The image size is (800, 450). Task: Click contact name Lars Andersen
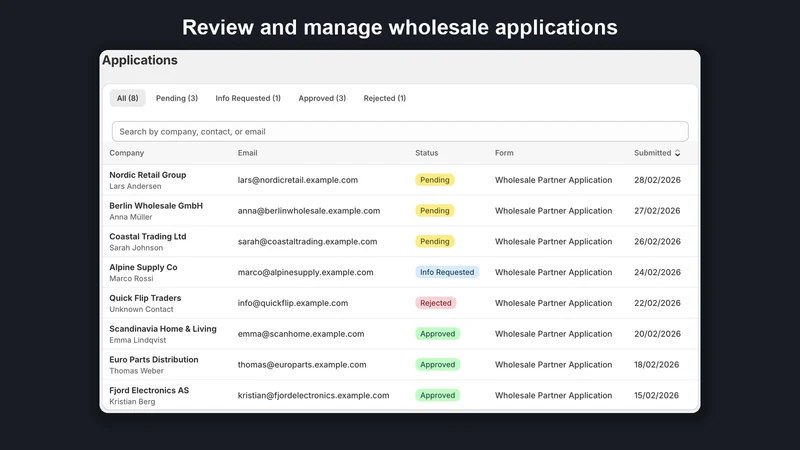[135, 186]
